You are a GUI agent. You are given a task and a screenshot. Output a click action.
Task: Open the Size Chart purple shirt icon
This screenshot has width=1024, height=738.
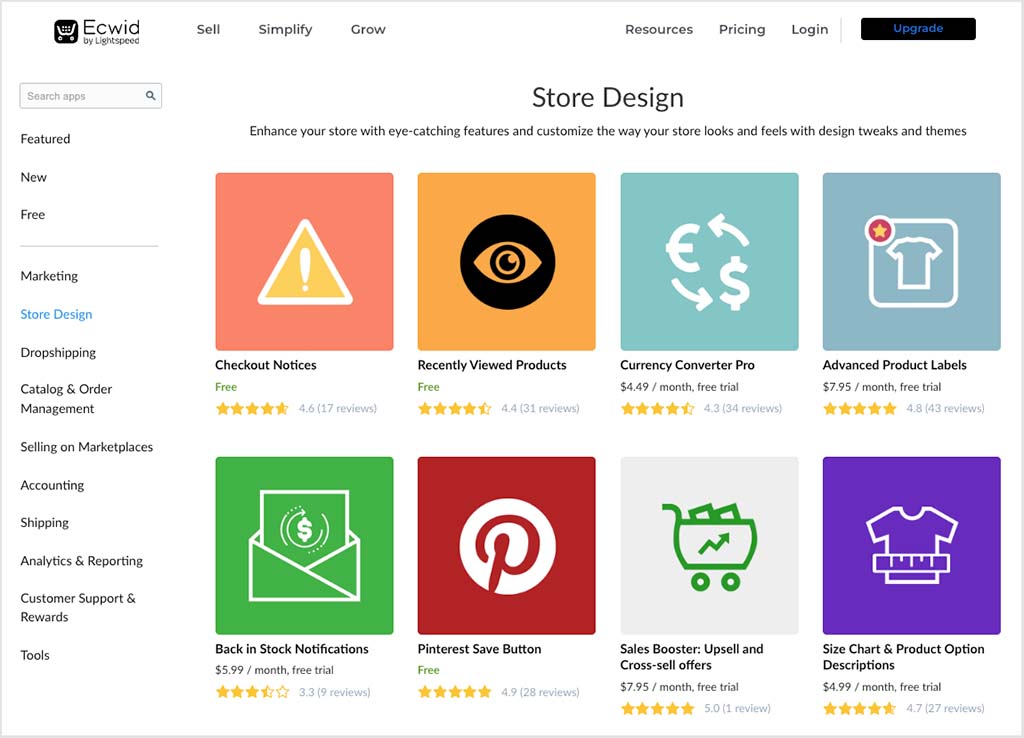[912, 545]
